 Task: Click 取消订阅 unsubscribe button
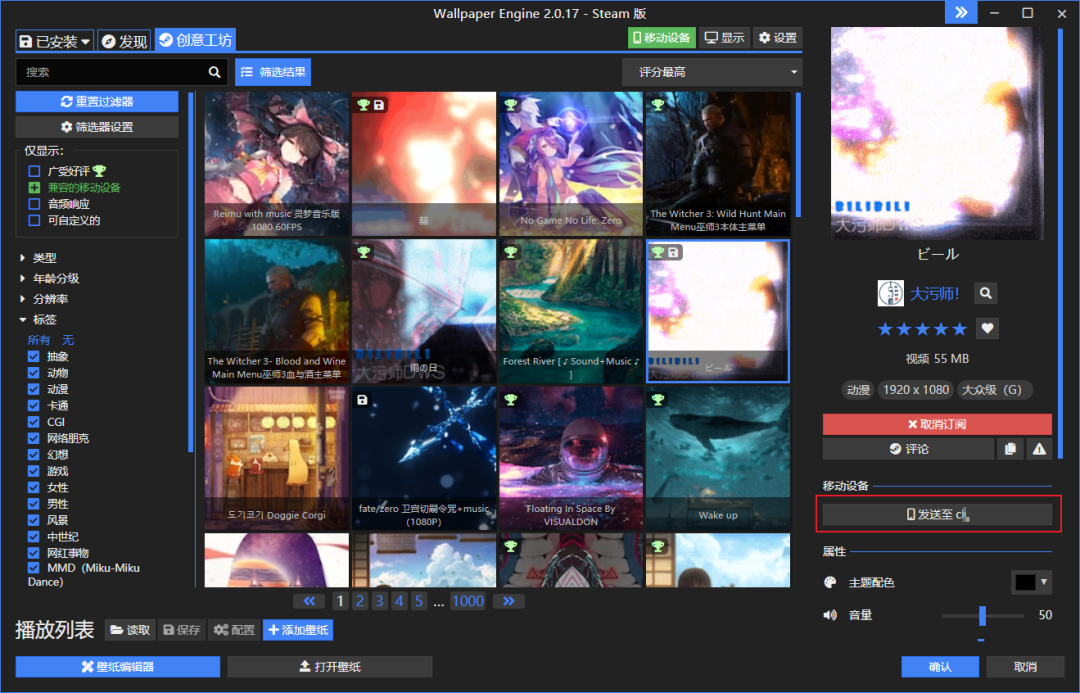tap(937, 424)
